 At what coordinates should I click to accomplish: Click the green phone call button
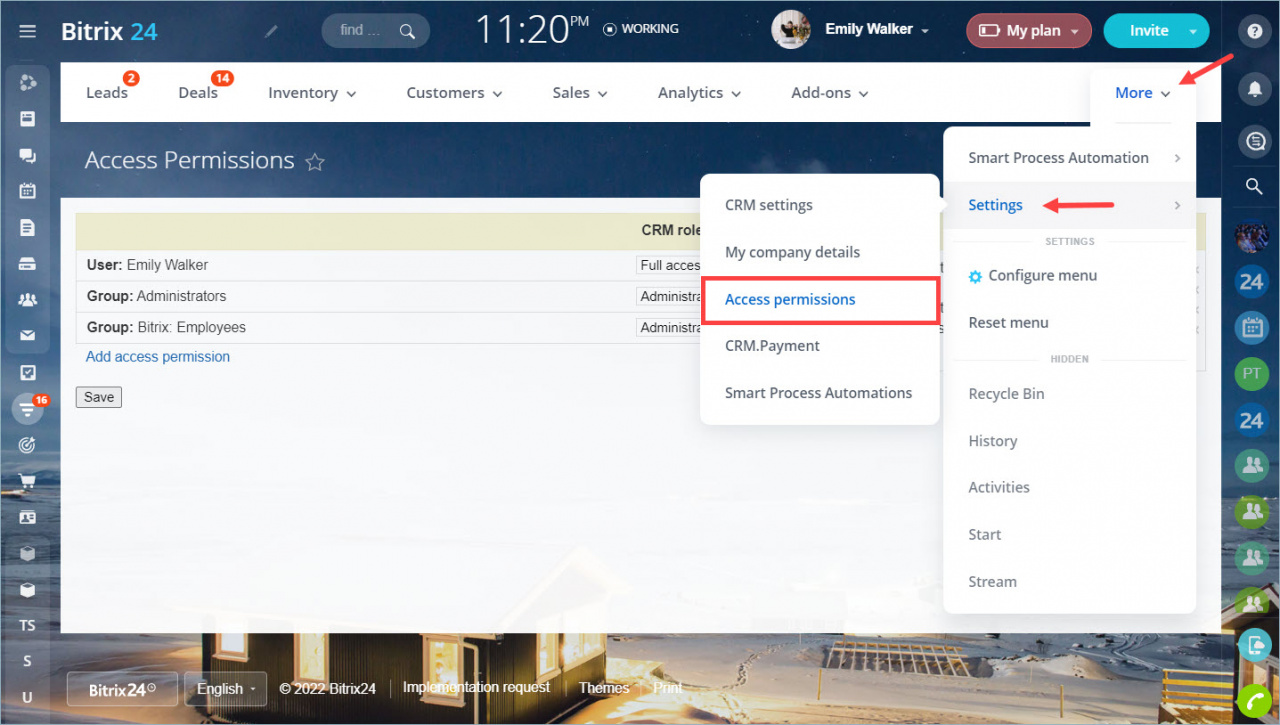(x=1252, y=699)
